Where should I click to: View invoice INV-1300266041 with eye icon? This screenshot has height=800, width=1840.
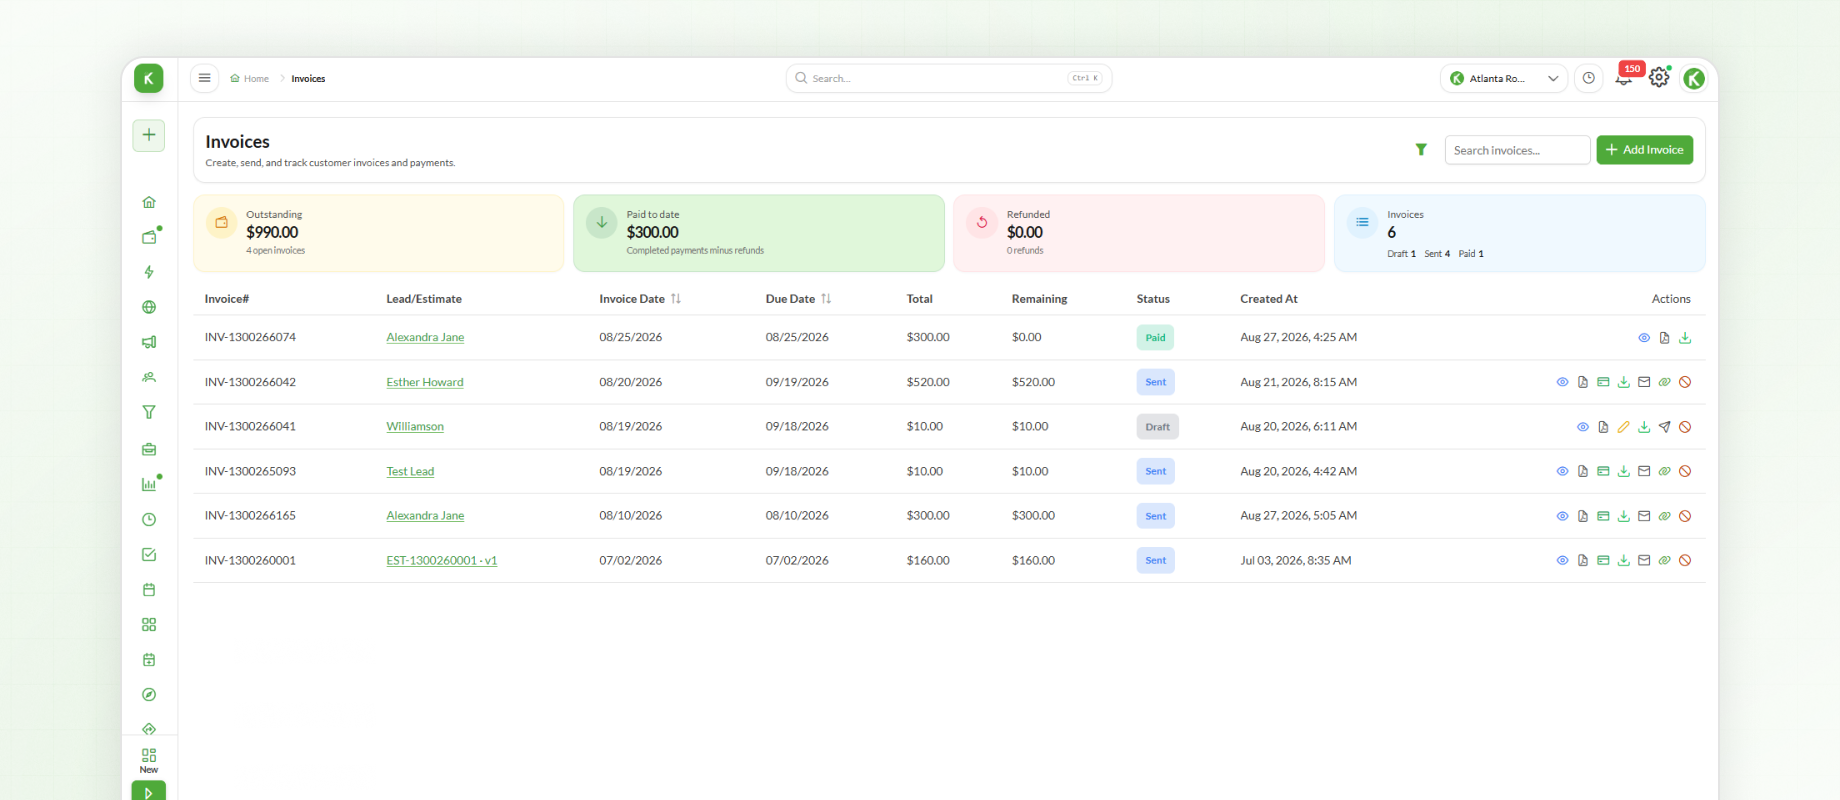pos(1583,427)
